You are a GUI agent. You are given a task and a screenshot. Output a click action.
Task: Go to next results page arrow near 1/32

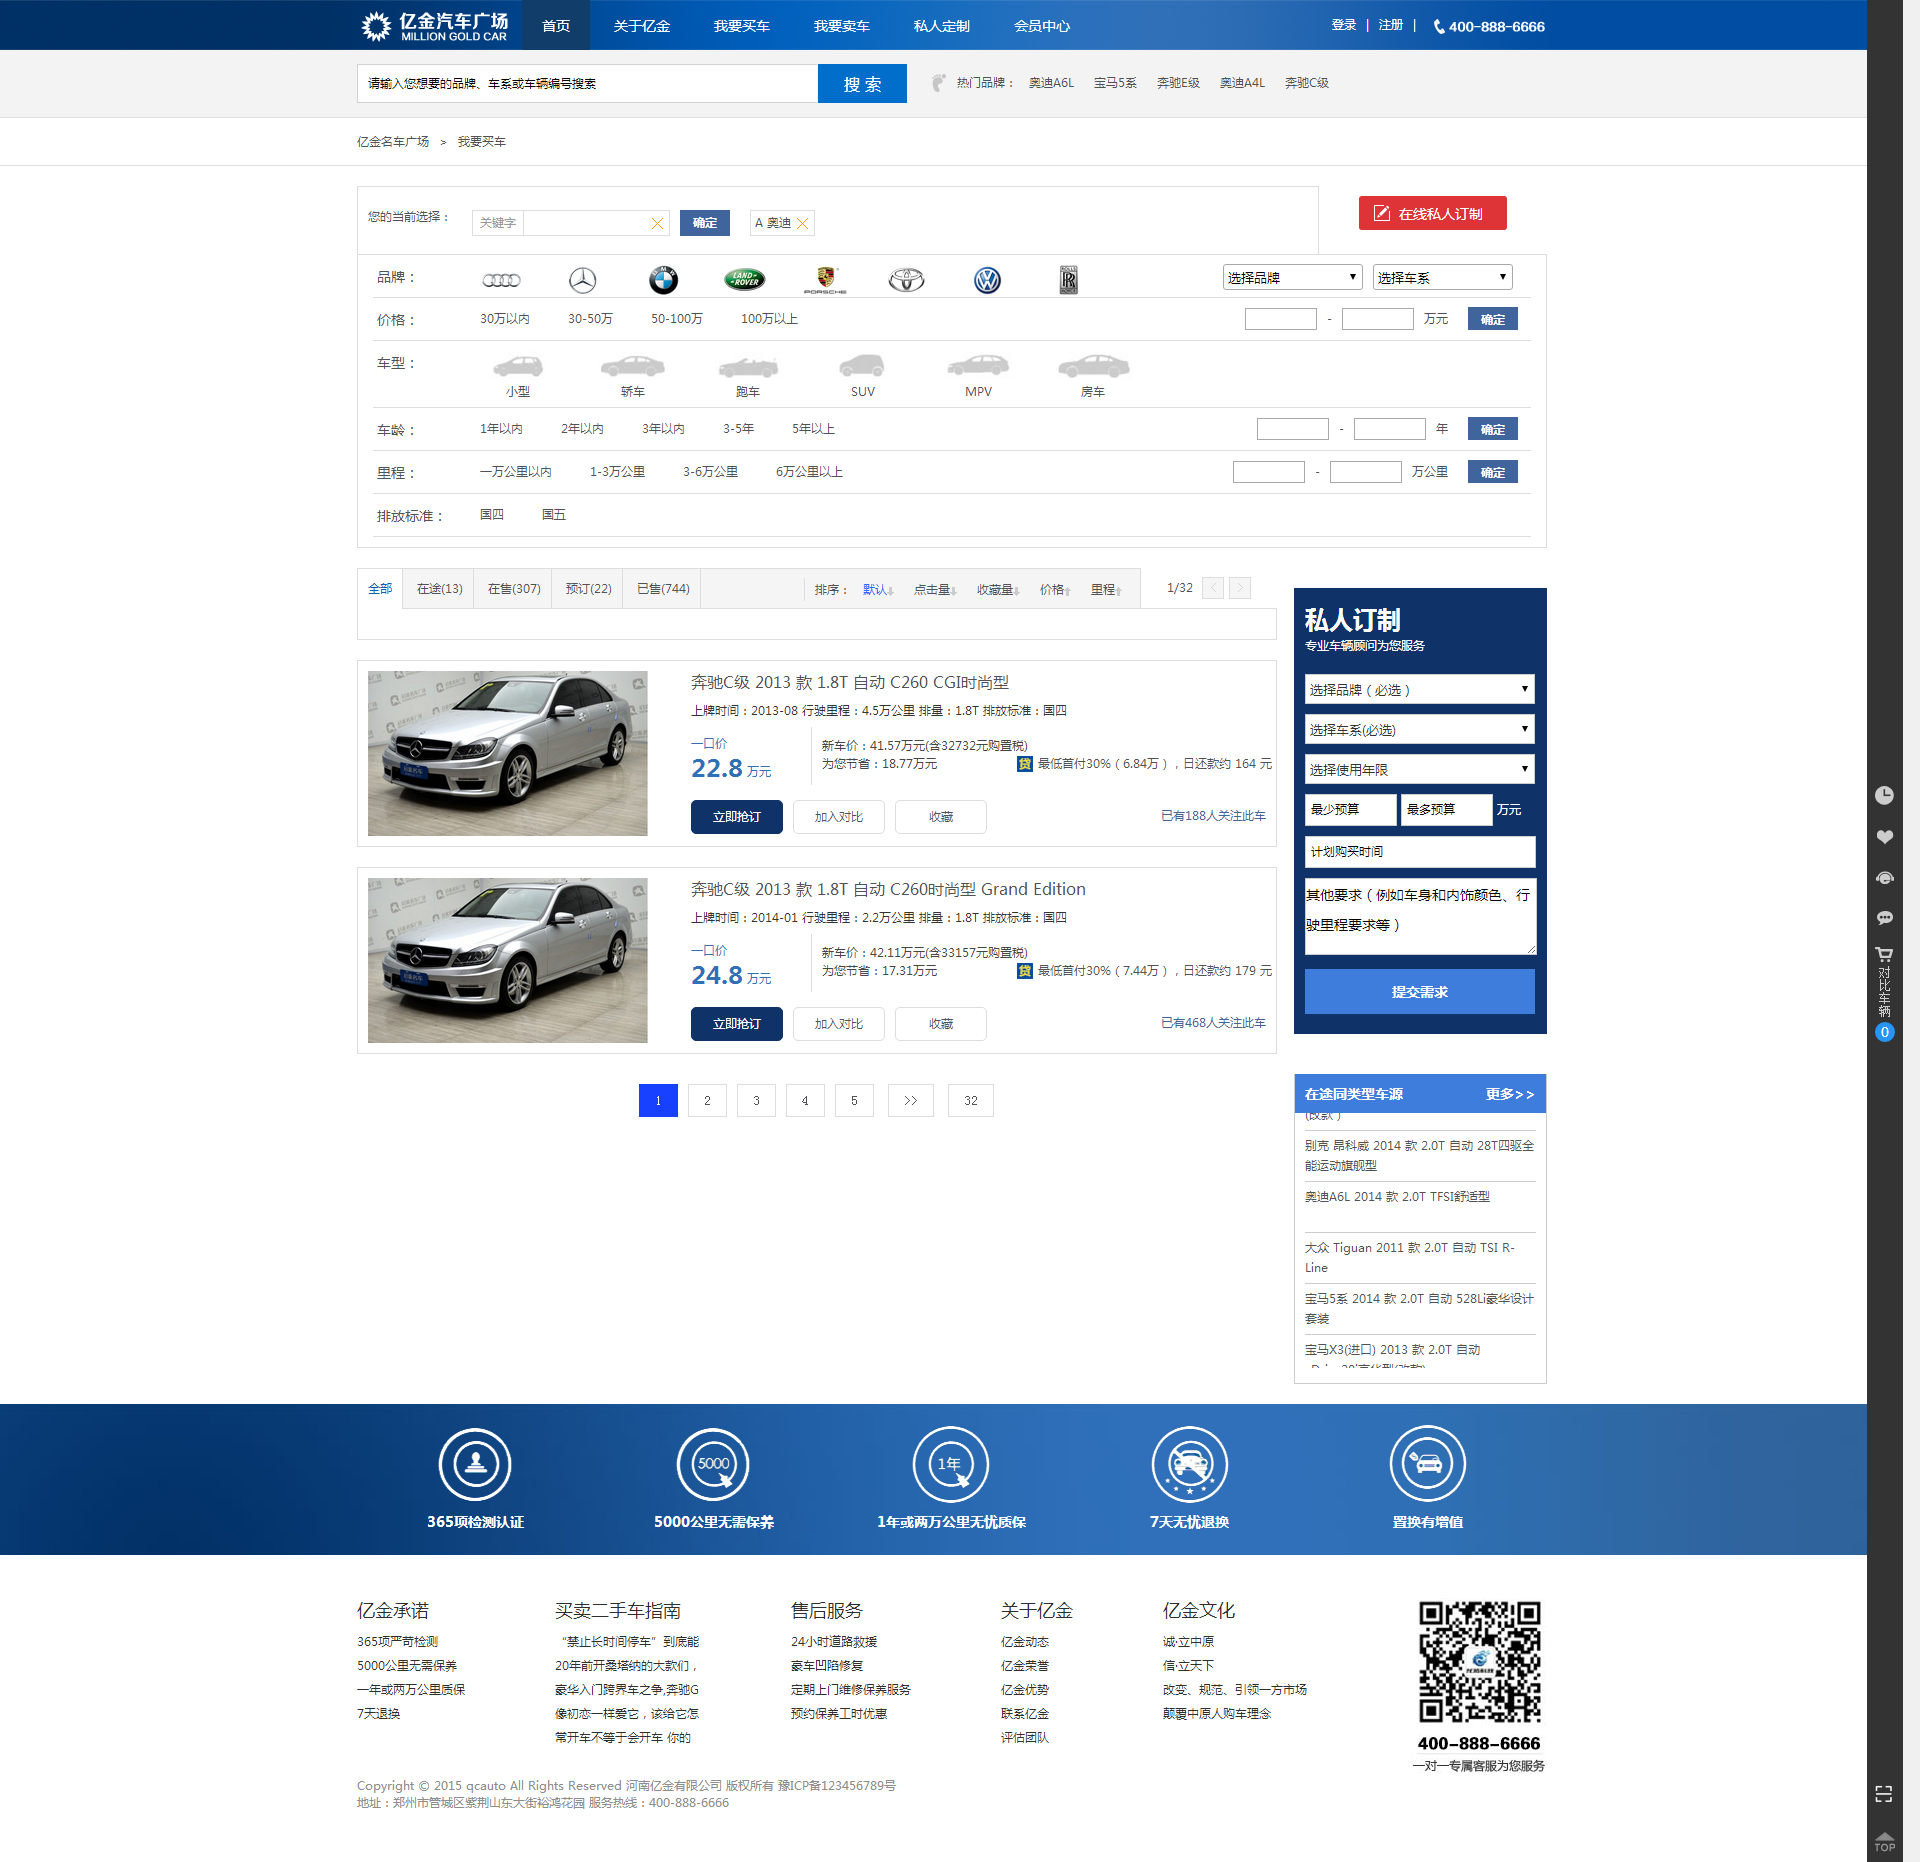1239,588
